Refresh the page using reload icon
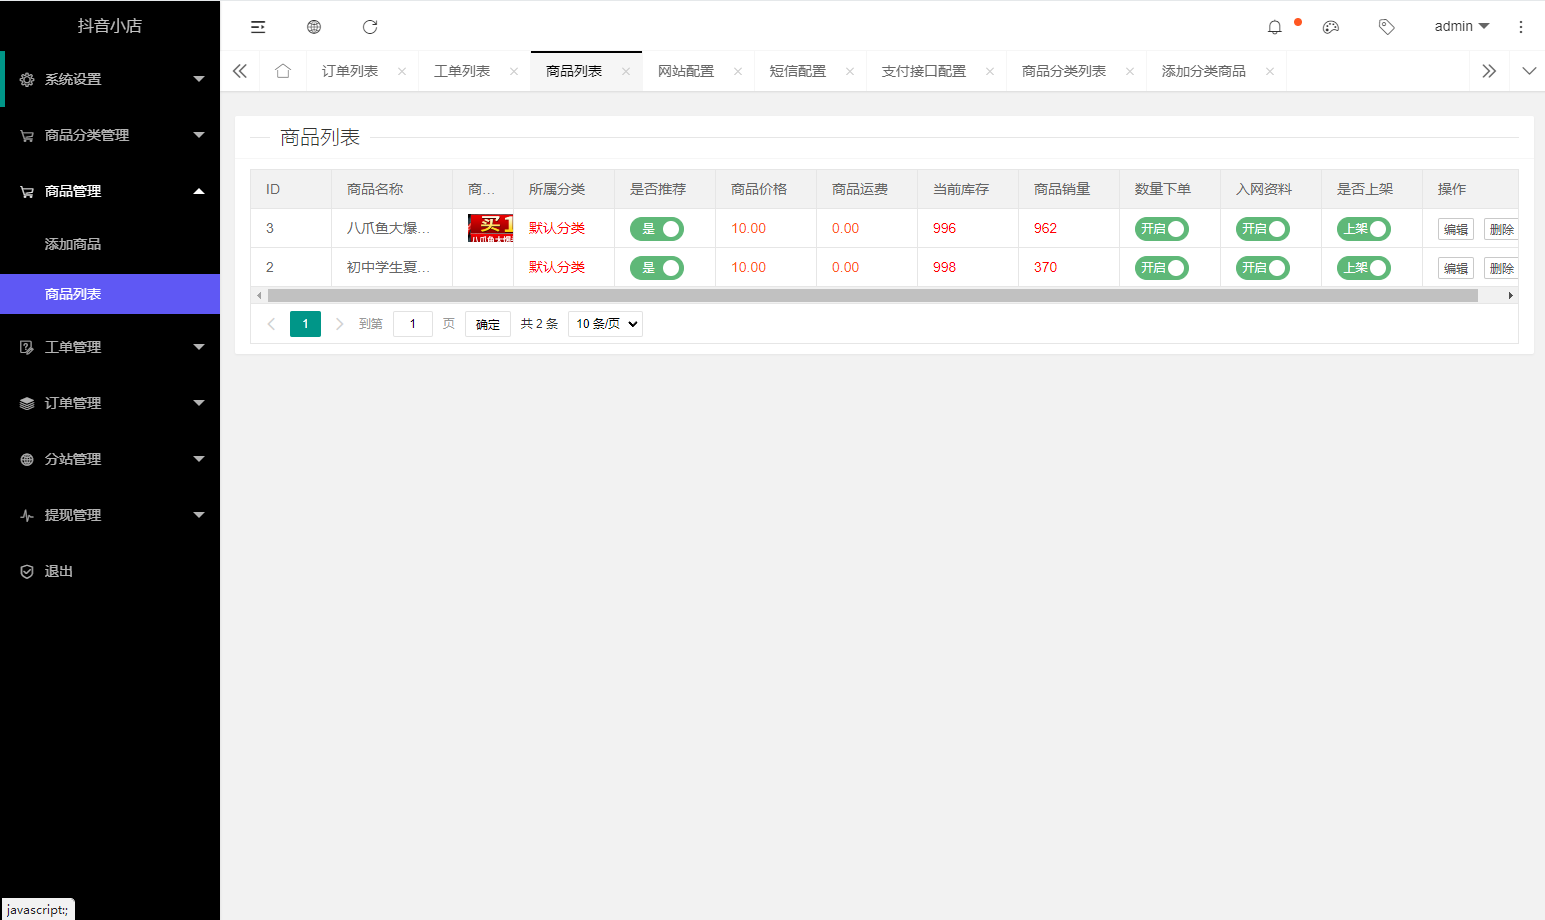The height and width of the screenshot is (920, 1545). click(369, 26)
